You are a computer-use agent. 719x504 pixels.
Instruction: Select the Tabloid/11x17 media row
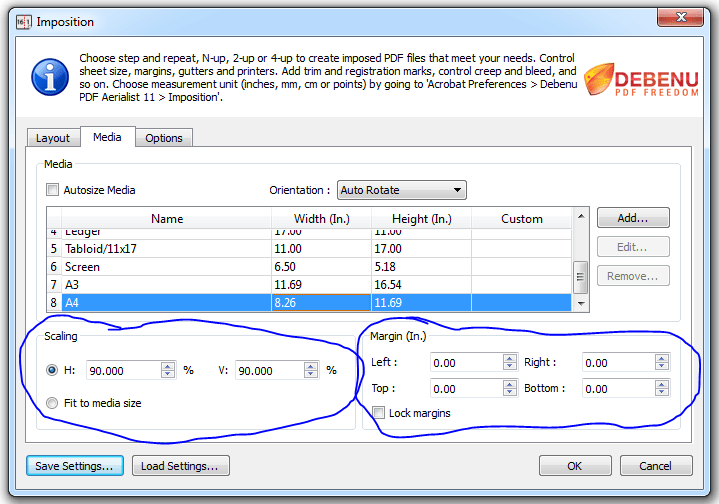click(310, 249)
